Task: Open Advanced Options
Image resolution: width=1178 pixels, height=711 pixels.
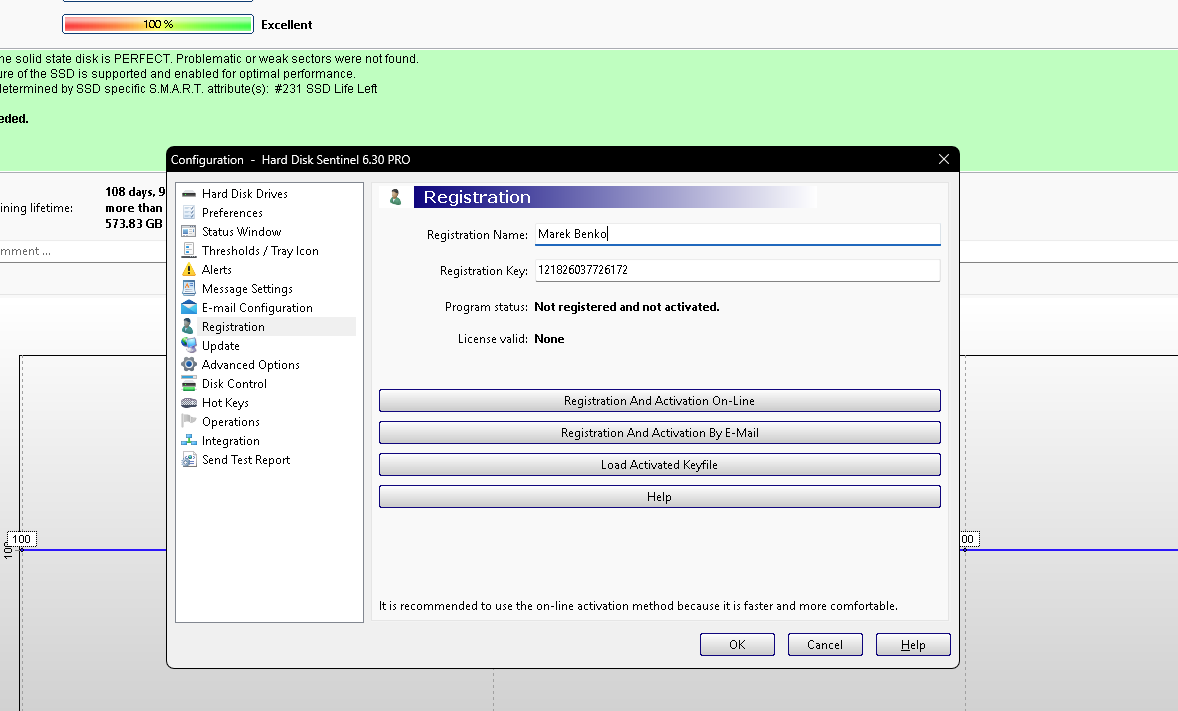Action: [249, 364]
